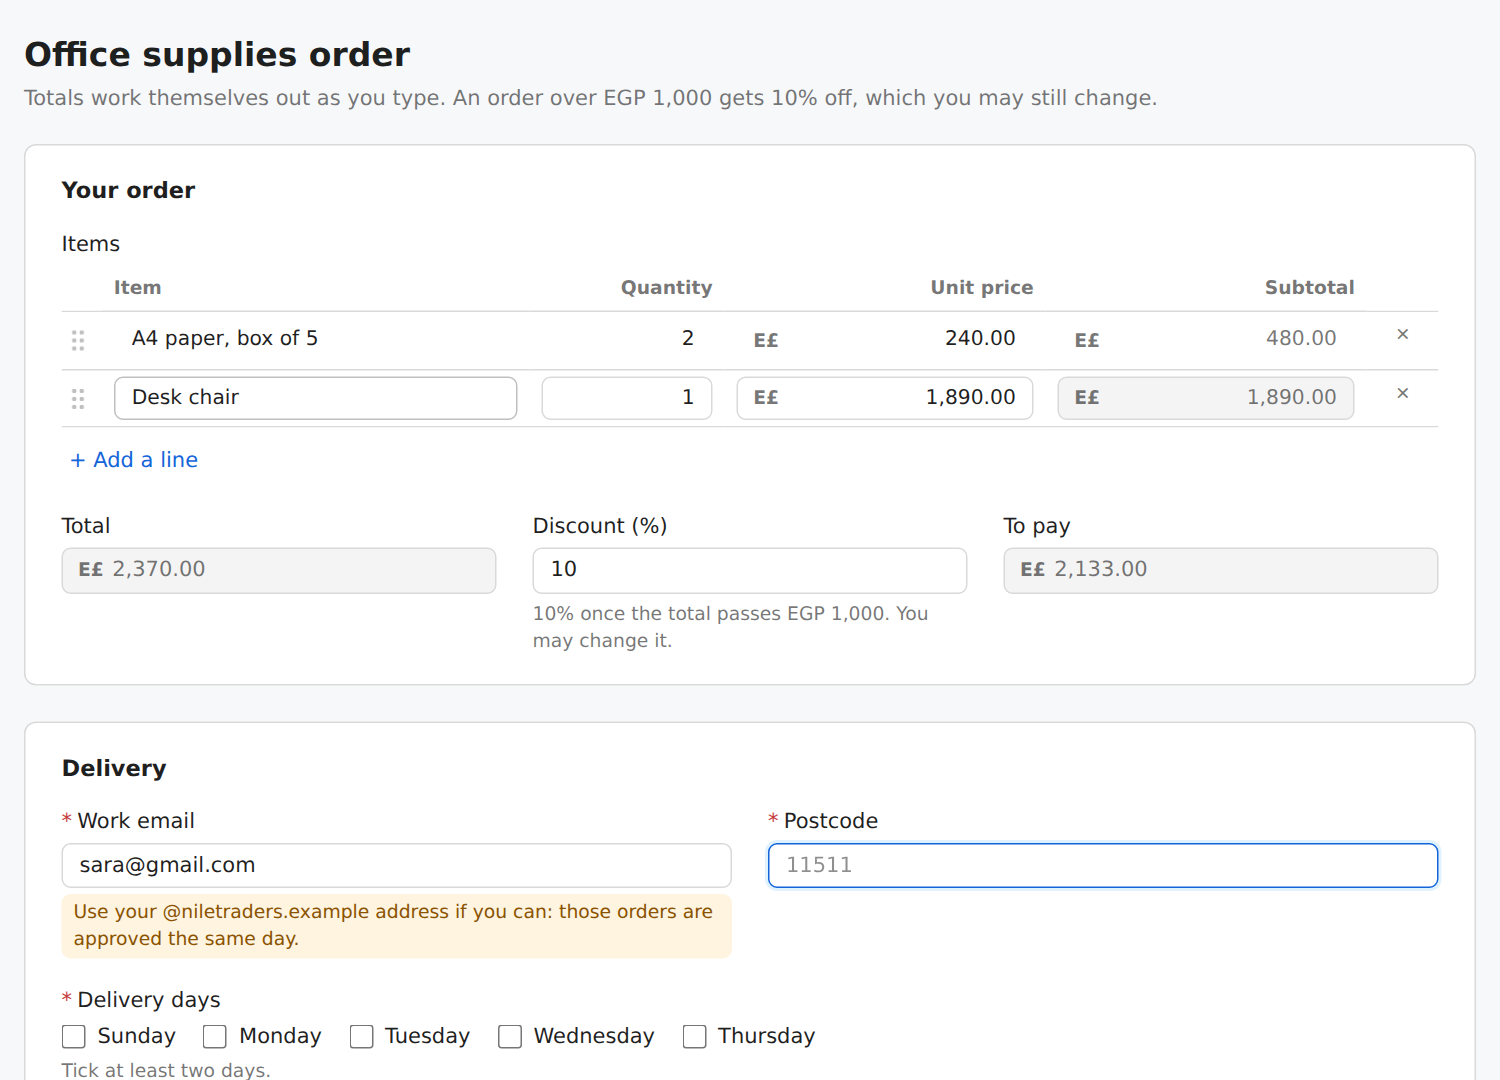
Task: Select the '10% once the total passes' hint
Action: click(x=731, y=627)
